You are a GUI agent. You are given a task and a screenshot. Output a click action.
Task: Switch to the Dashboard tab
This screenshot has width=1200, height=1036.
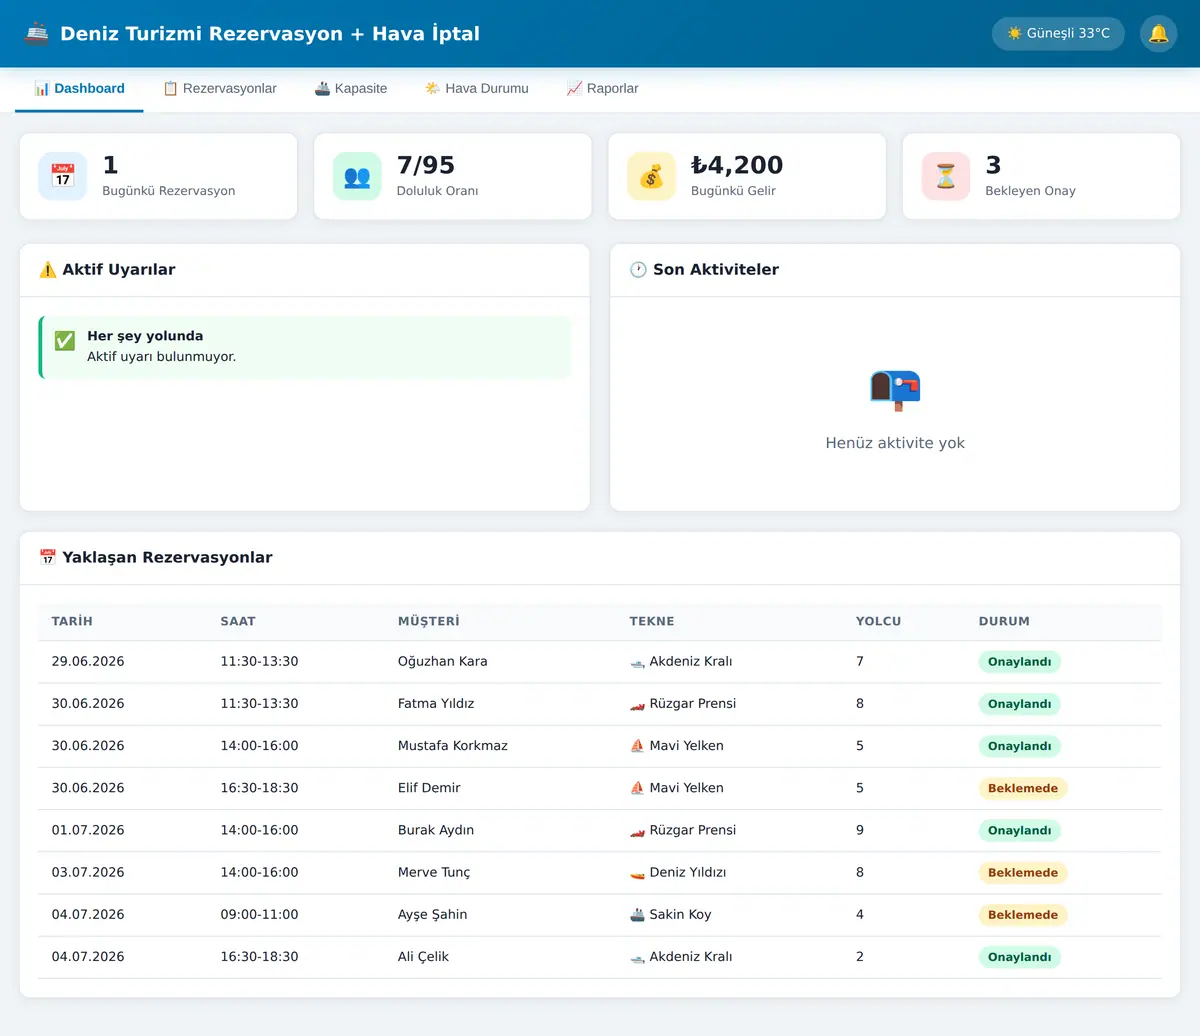click(80, 89)
